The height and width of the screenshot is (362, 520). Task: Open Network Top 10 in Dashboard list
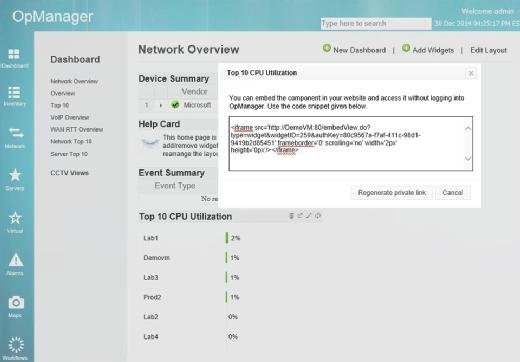click(x=71, y=141)
